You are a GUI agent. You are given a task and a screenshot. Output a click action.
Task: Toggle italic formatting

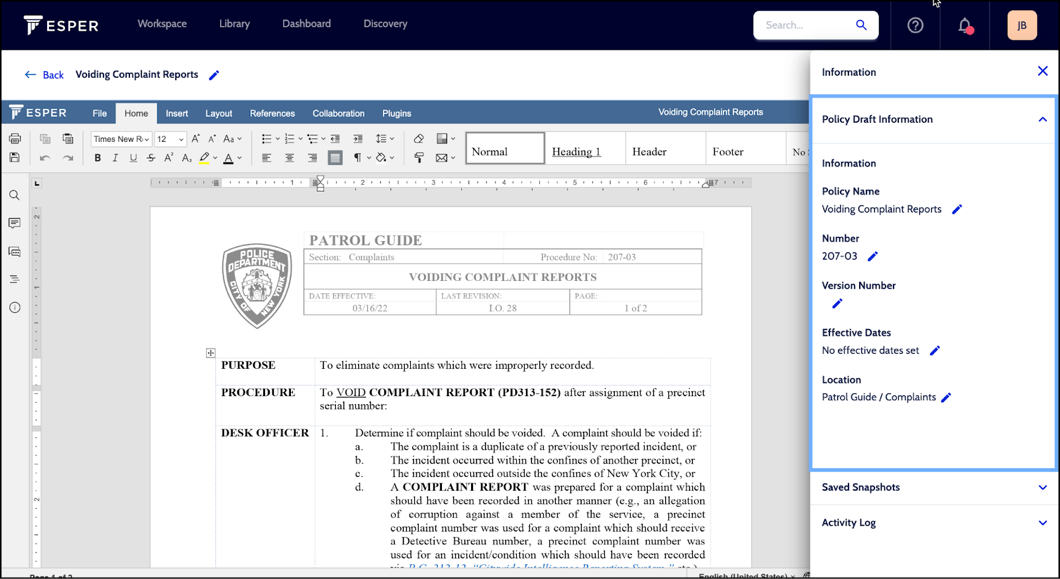[115, 158]
